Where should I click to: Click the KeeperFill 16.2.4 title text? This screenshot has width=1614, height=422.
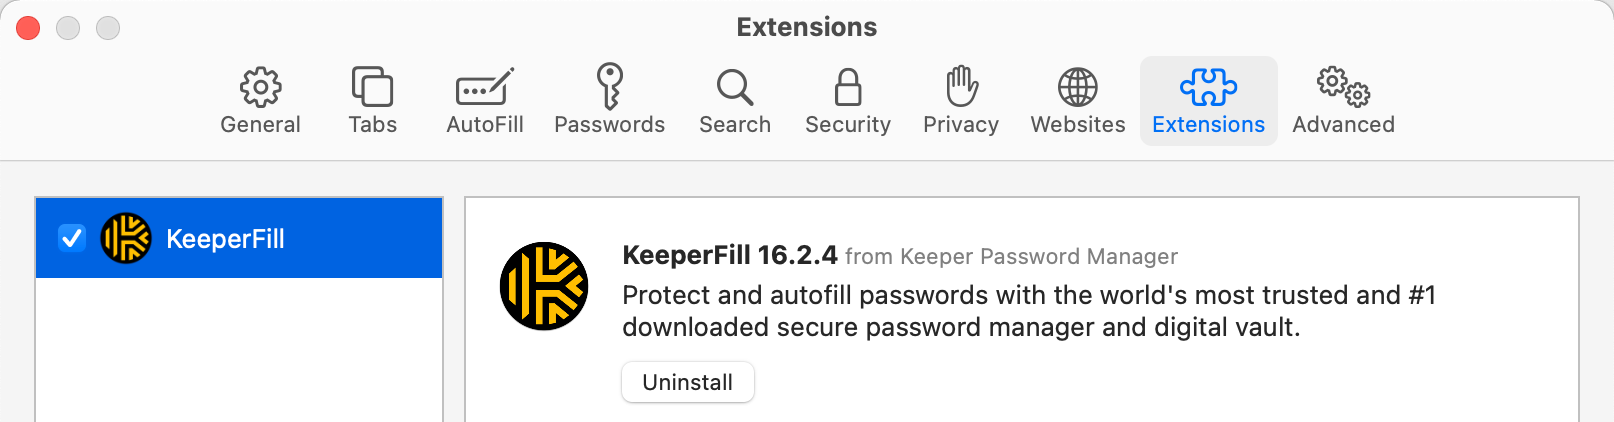tap(730, 255)
